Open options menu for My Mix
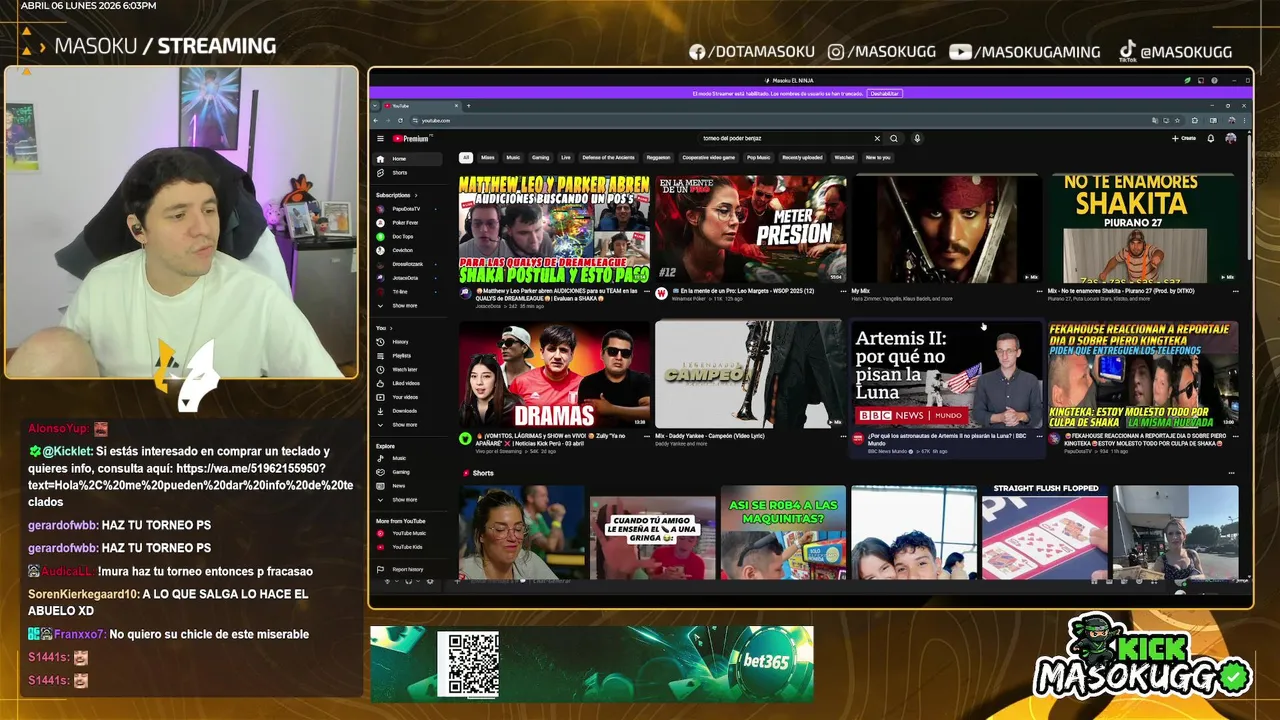Viewport: 1280px width, 720px height. (x=1039, y=291)
